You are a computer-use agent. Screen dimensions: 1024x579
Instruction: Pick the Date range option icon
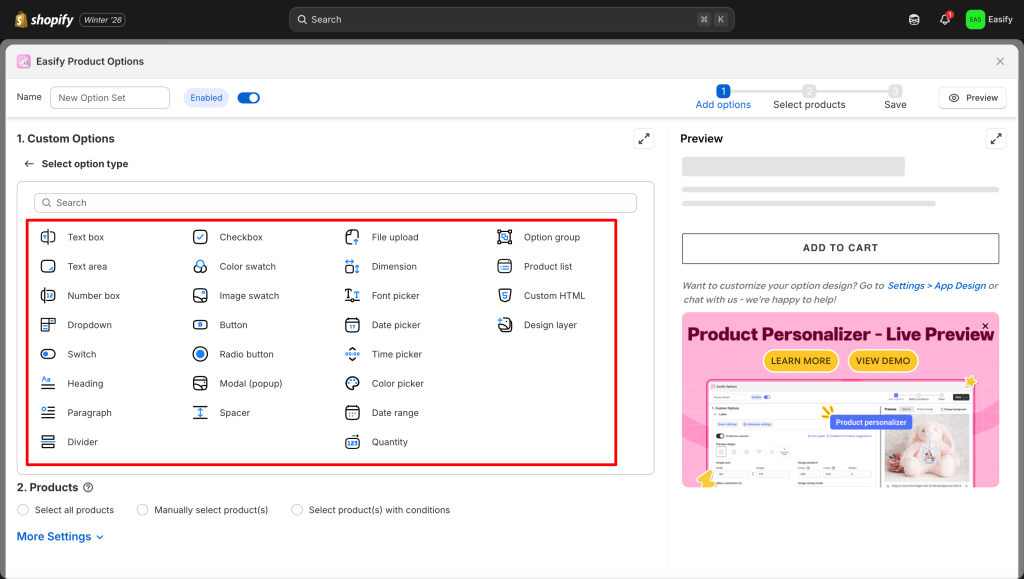[x=352, y=413]
